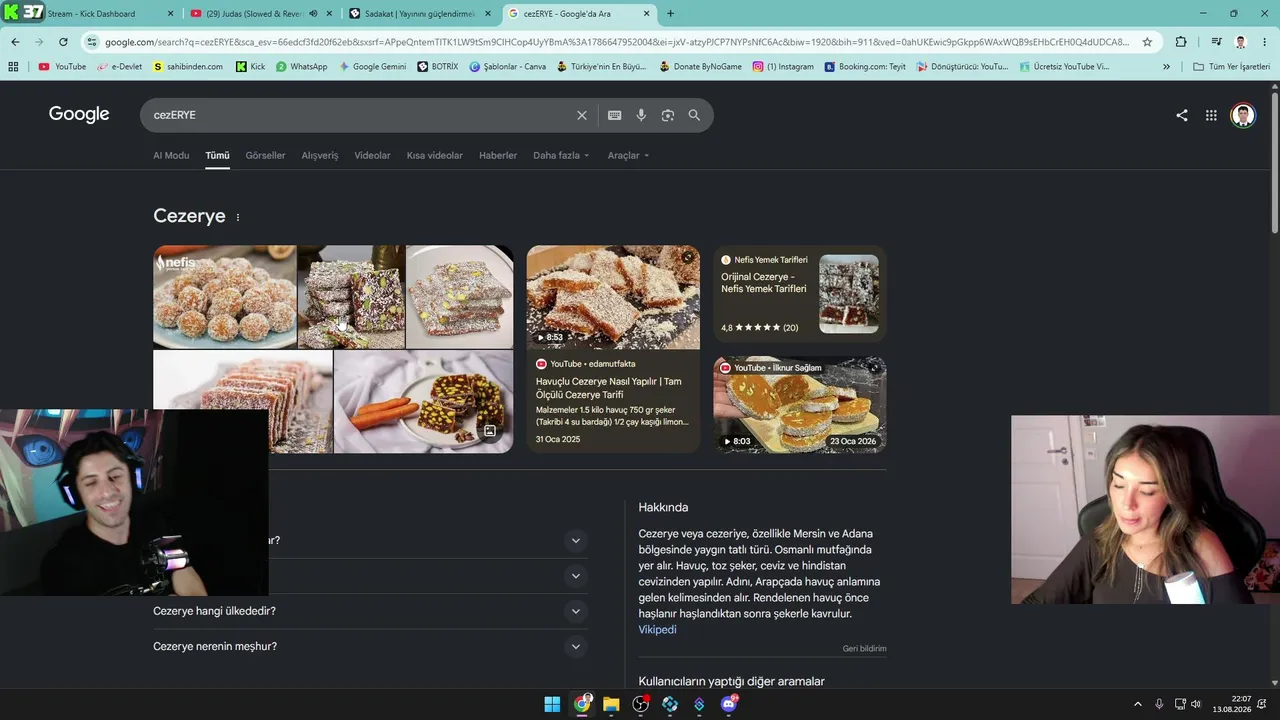Open the share icon on Google header

point(1182,115)
